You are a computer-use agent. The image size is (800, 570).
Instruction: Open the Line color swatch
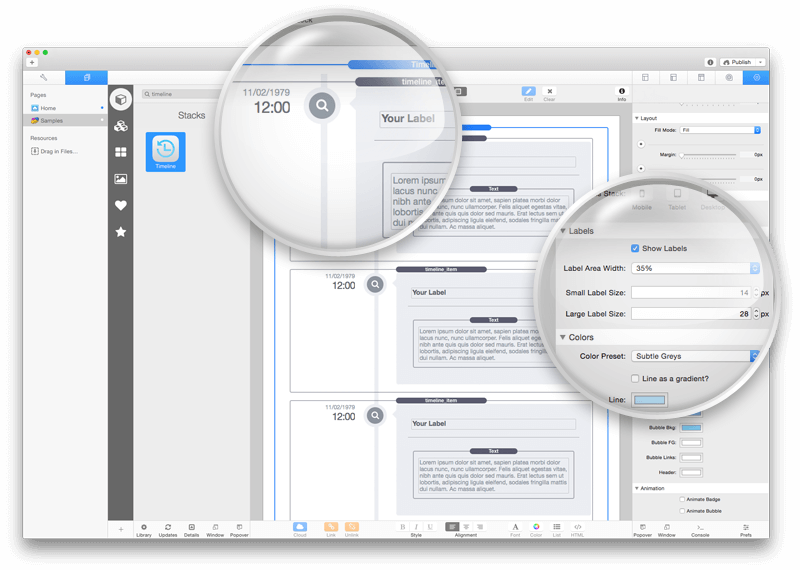click(x=649, y=400)
